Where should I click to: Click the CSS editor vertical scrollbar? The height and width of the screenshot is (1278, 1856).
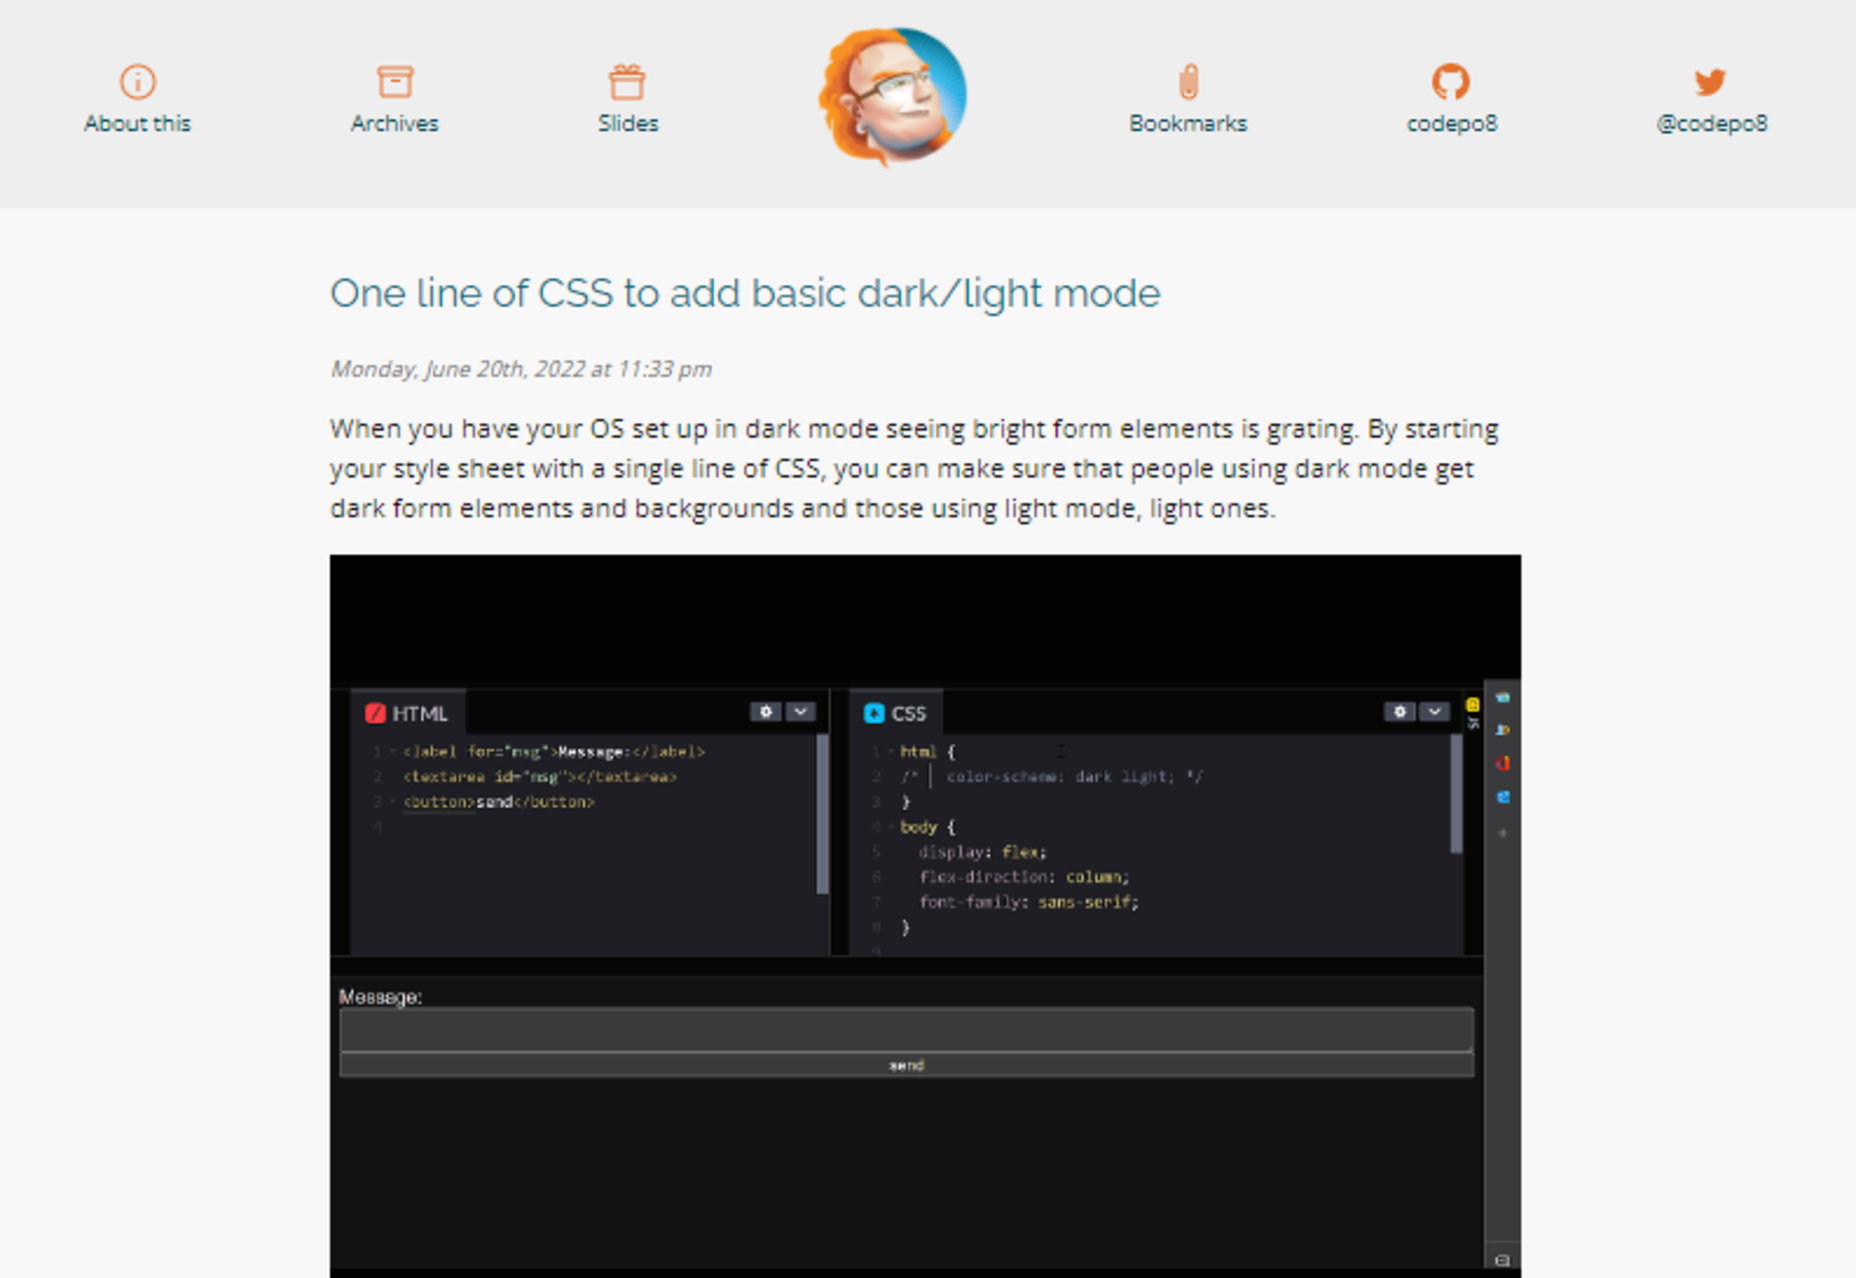pyautogui.click(x=1455, y=795)
